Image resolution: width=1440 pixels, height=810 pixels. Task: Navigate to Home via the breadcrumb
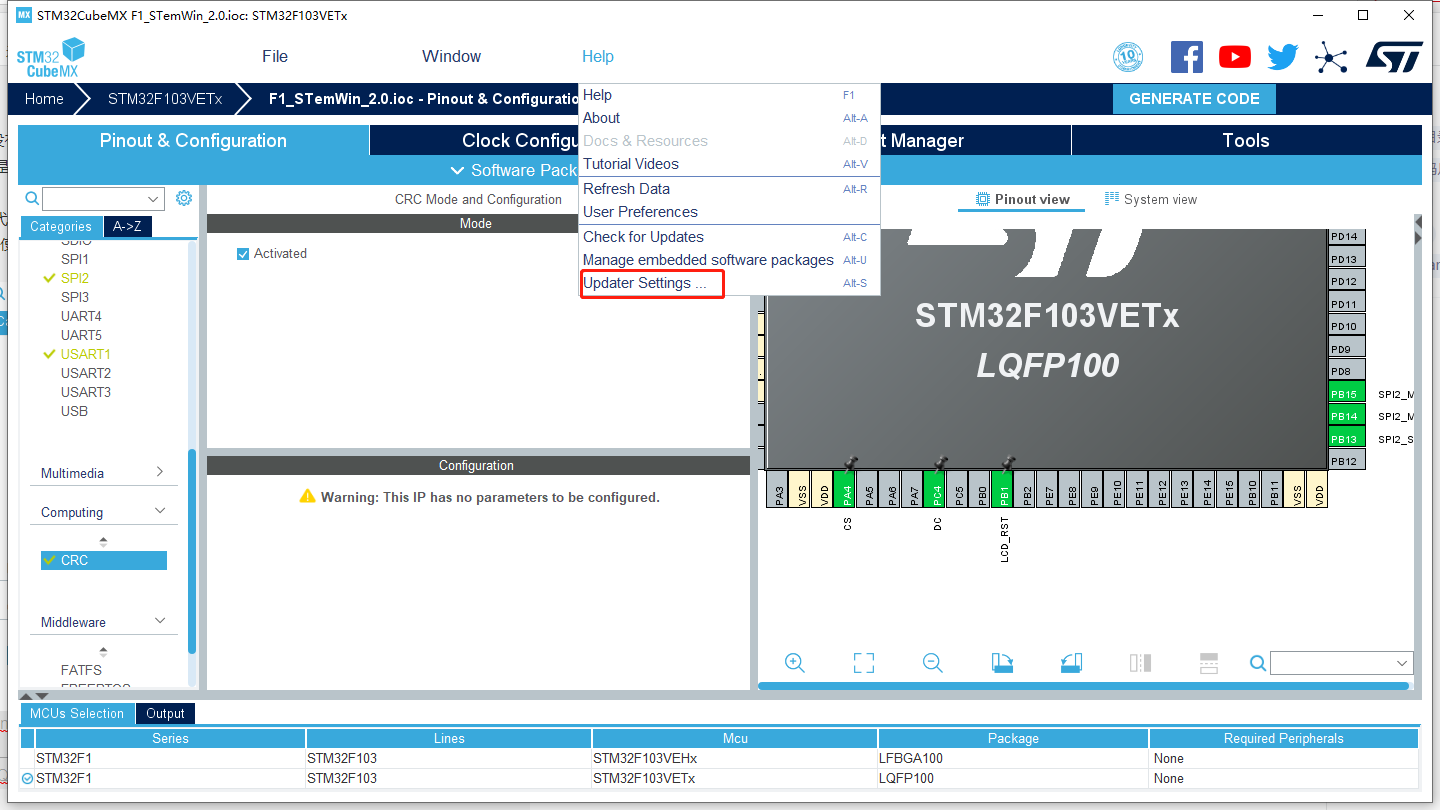tap(44, 98)
